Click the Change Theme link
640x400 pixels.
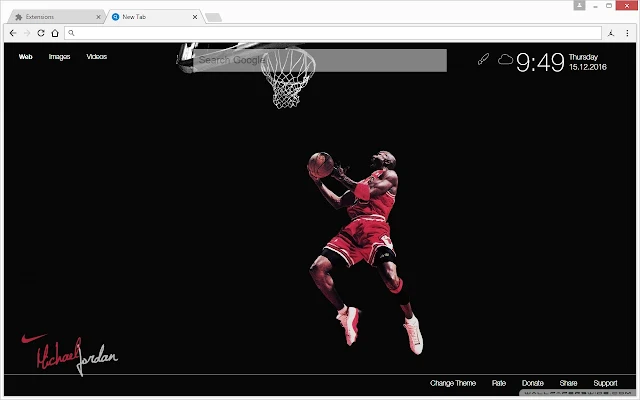(453, 383)
